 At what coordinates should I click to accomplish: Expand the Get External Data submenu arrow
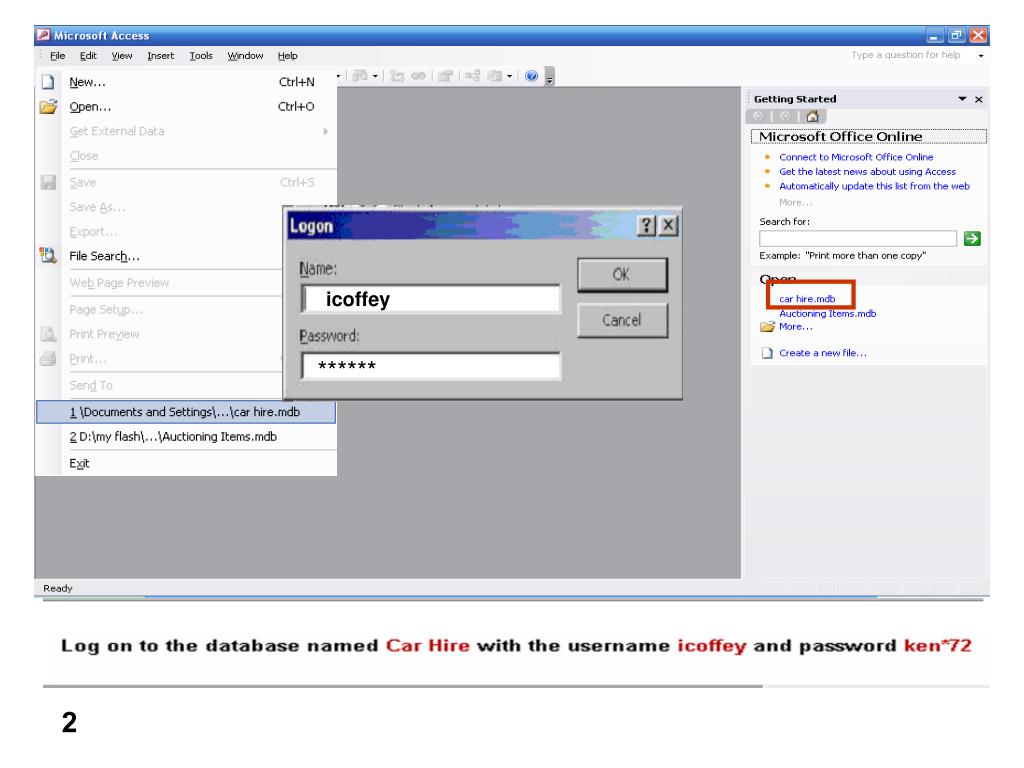point(325,131)
